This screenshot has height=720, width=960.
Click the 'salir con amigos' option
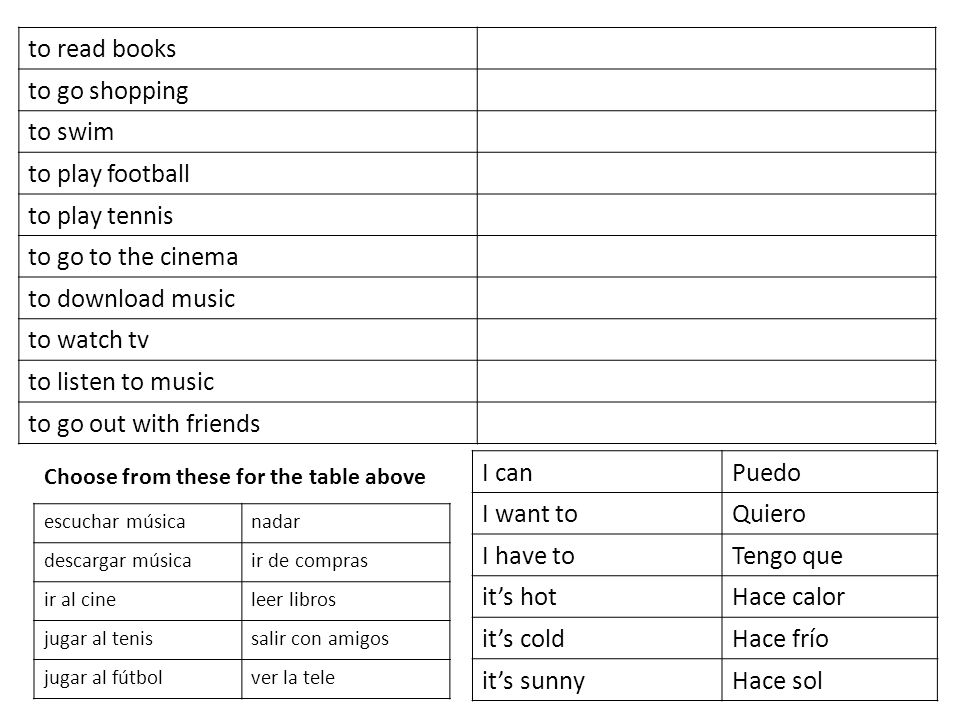pyautogui.click(x=346, y=640)
